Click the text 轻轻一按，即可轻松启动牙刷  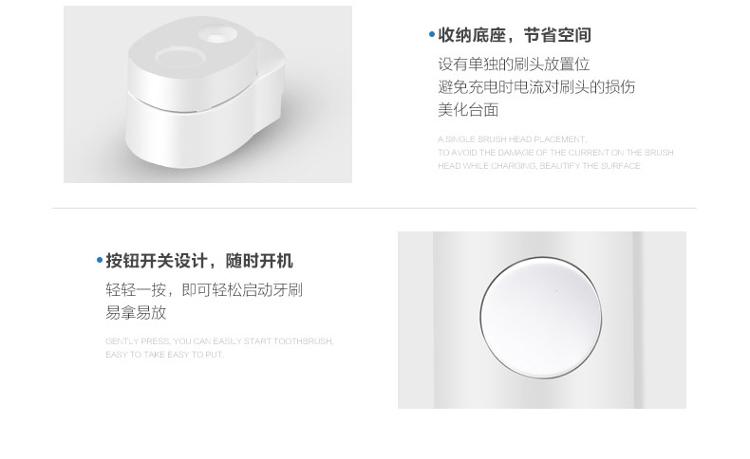coord(204,290)
